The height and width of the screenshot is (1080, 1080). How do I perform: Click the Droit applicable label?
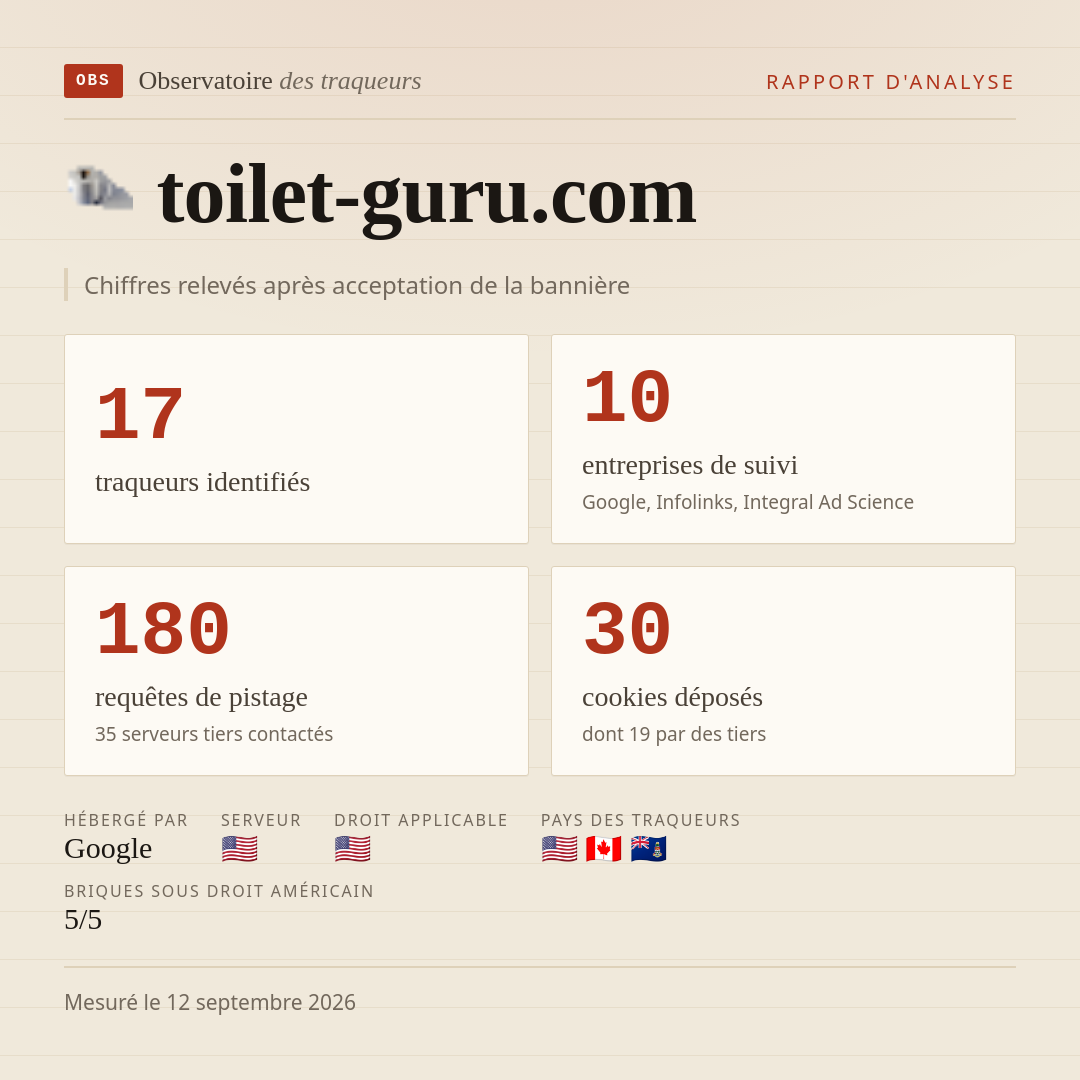coord(421,820)
